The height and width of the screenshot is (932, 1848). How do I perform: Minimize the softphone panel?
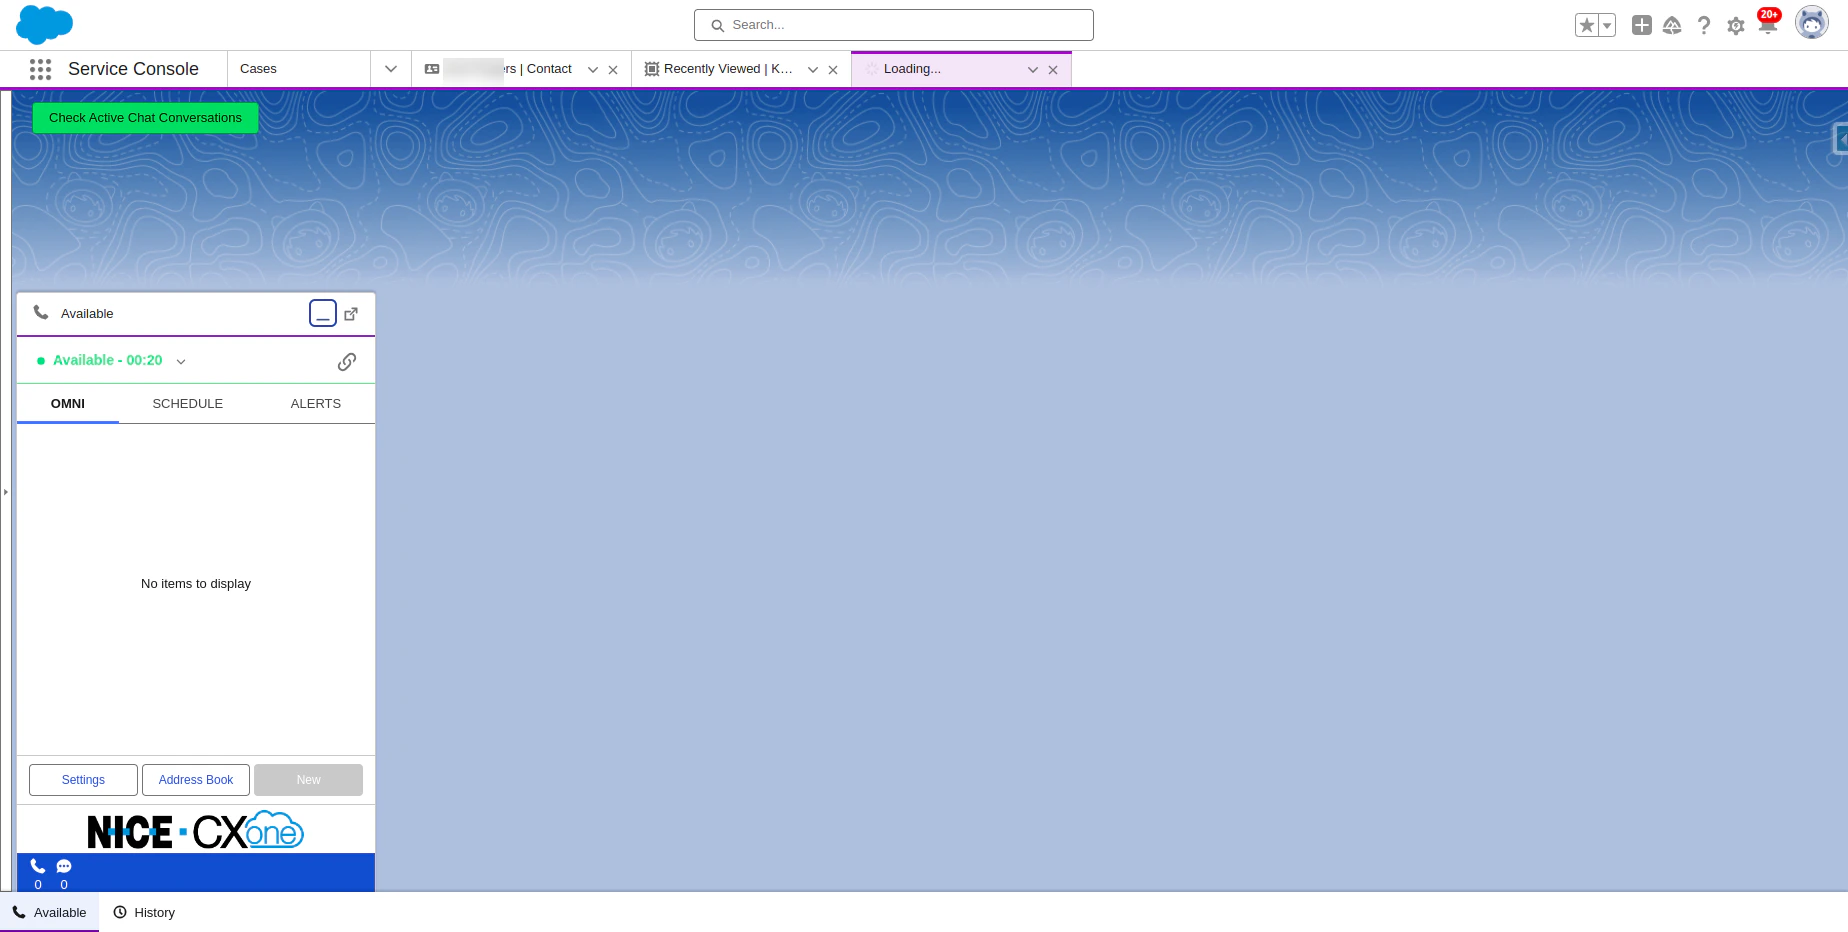click(323, 313)
